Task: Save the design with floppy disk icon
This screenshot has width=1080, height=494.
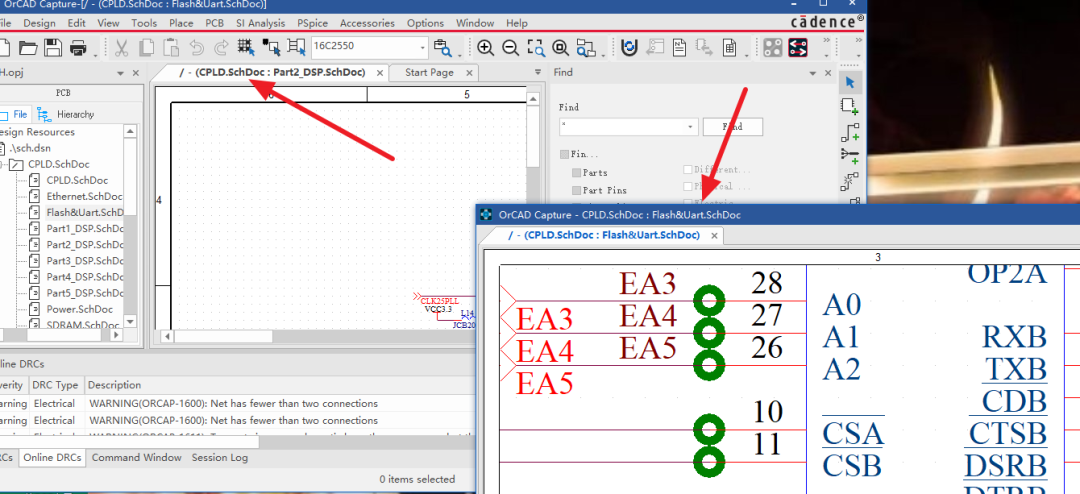Action: [x=53, y=48]
